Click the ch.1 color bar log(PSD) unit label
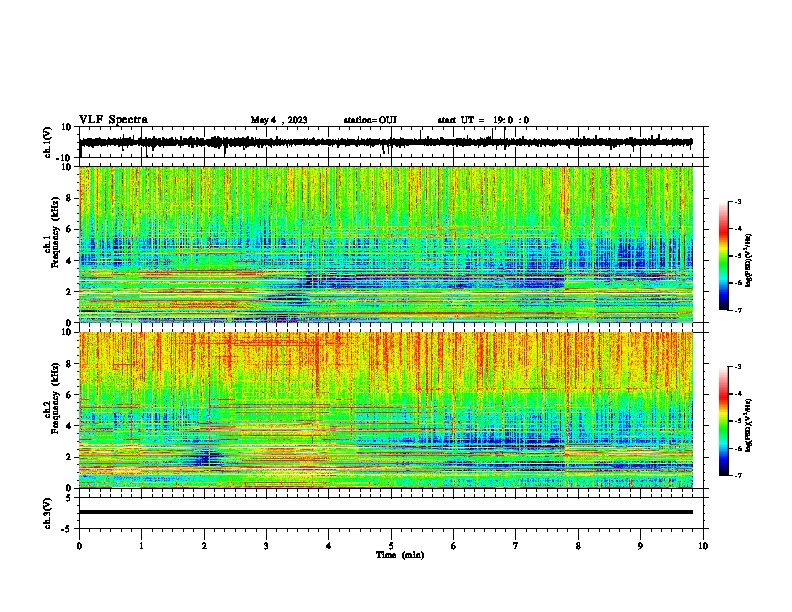This screenshot has height=612, width=792. pyautogui.click(x=749, y=260)
